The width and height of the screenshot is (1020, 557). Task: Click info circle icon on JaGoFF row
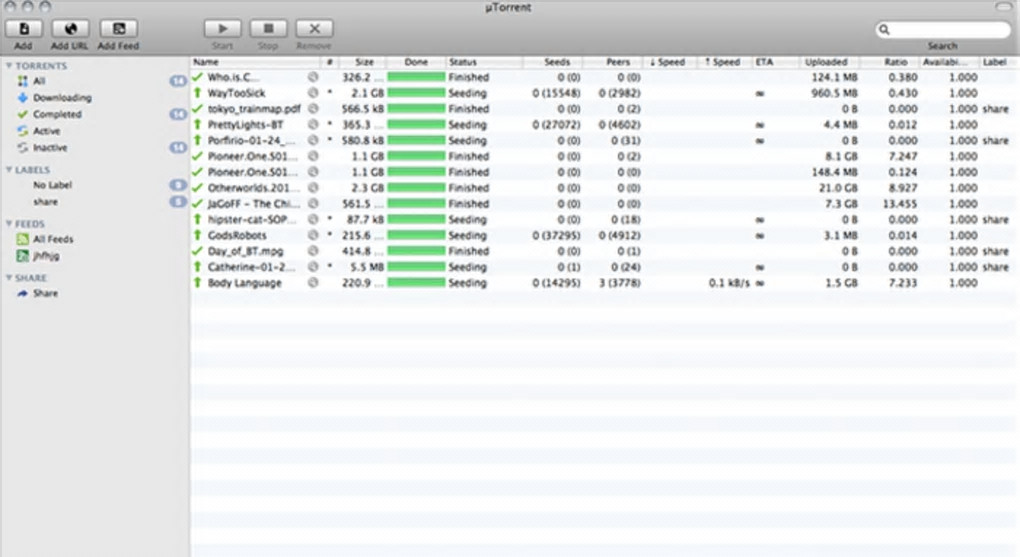[313, 204]
